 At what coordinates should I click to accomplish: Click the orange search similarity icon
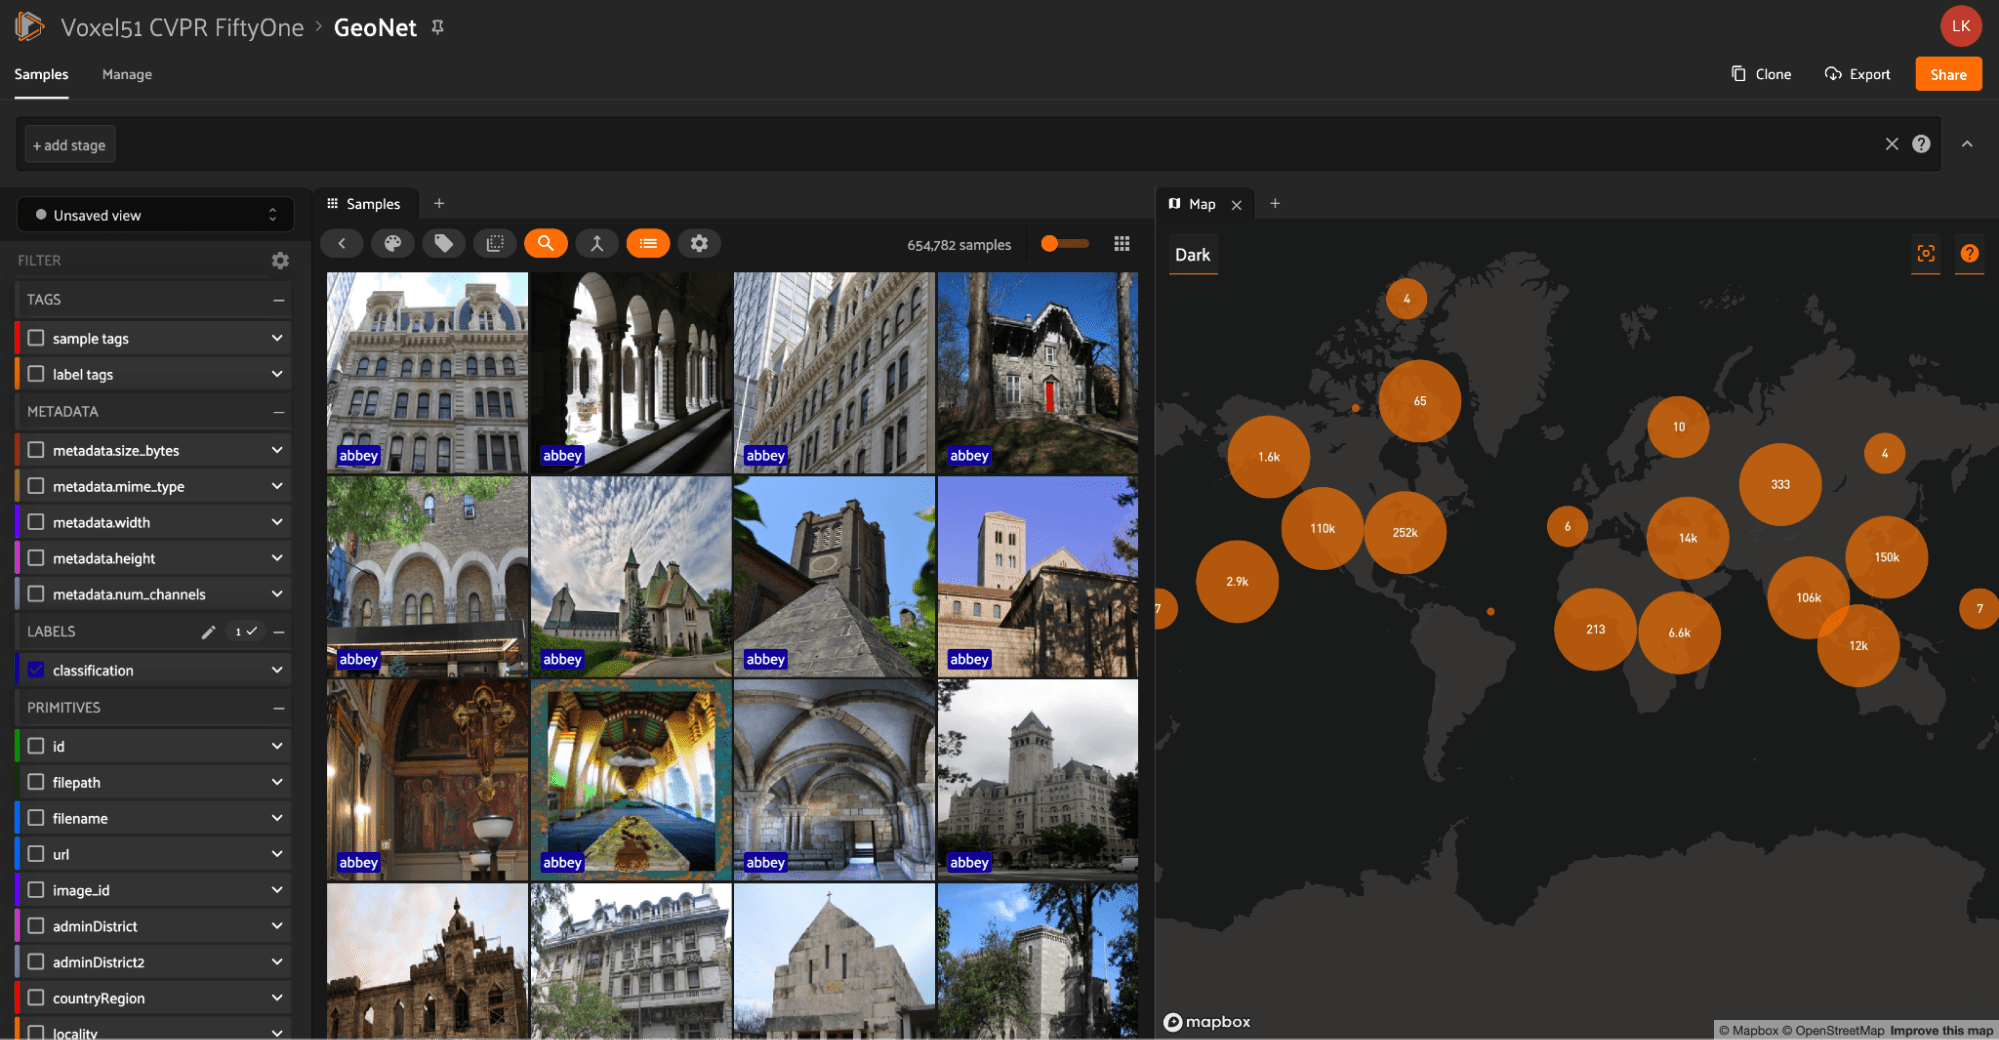click(546, 243)
